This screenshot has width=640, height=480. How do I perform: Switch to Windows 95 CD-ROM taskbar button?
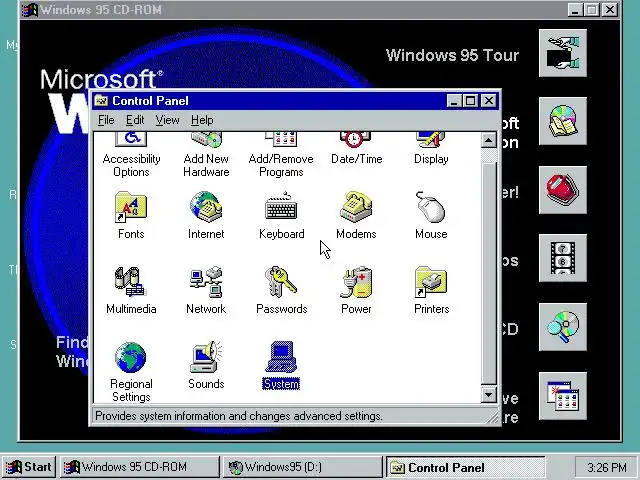[x=140, y=467]
